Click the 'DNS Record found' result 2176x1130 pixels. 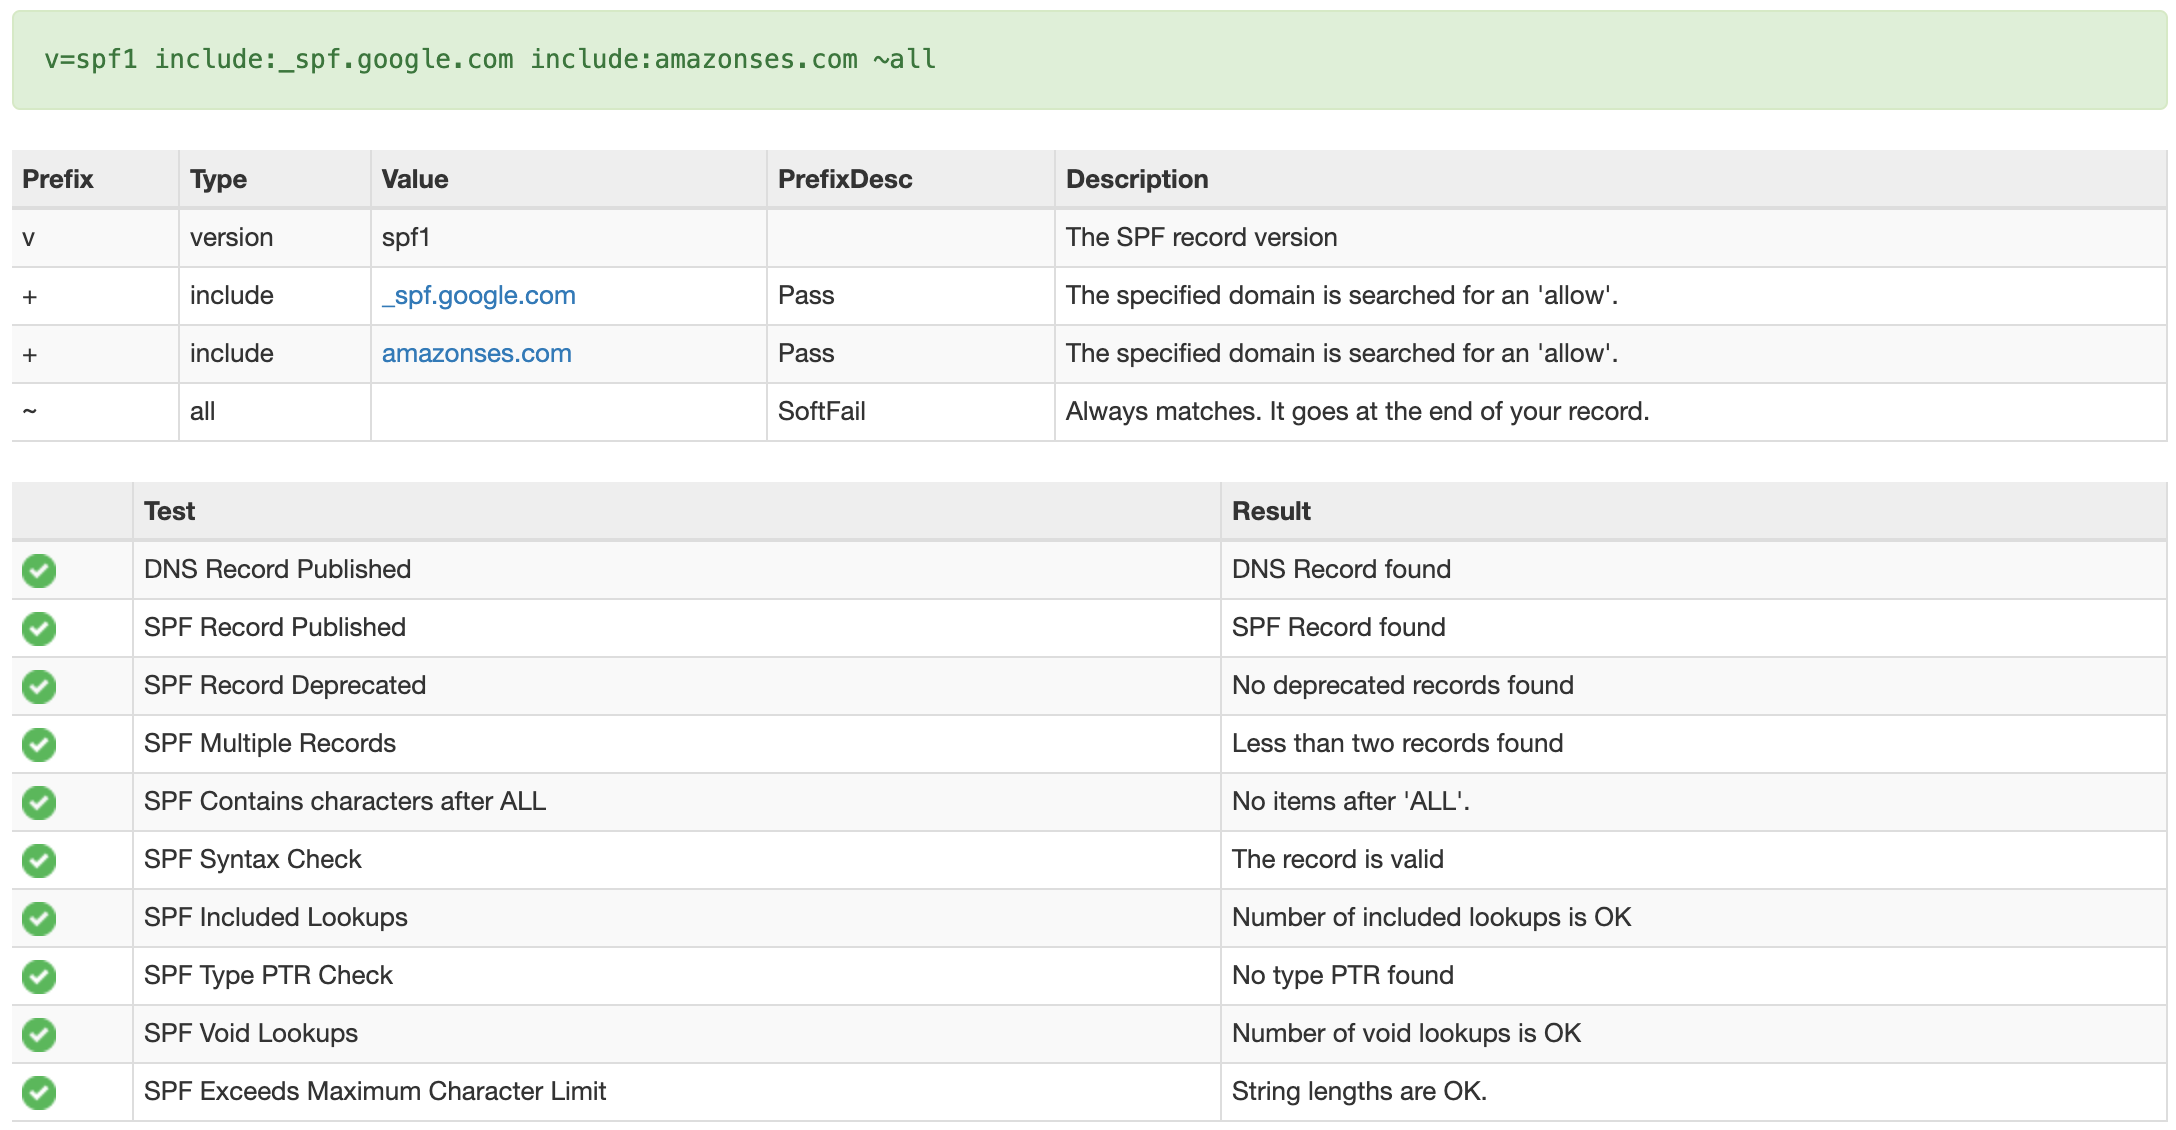point(1341,569)
